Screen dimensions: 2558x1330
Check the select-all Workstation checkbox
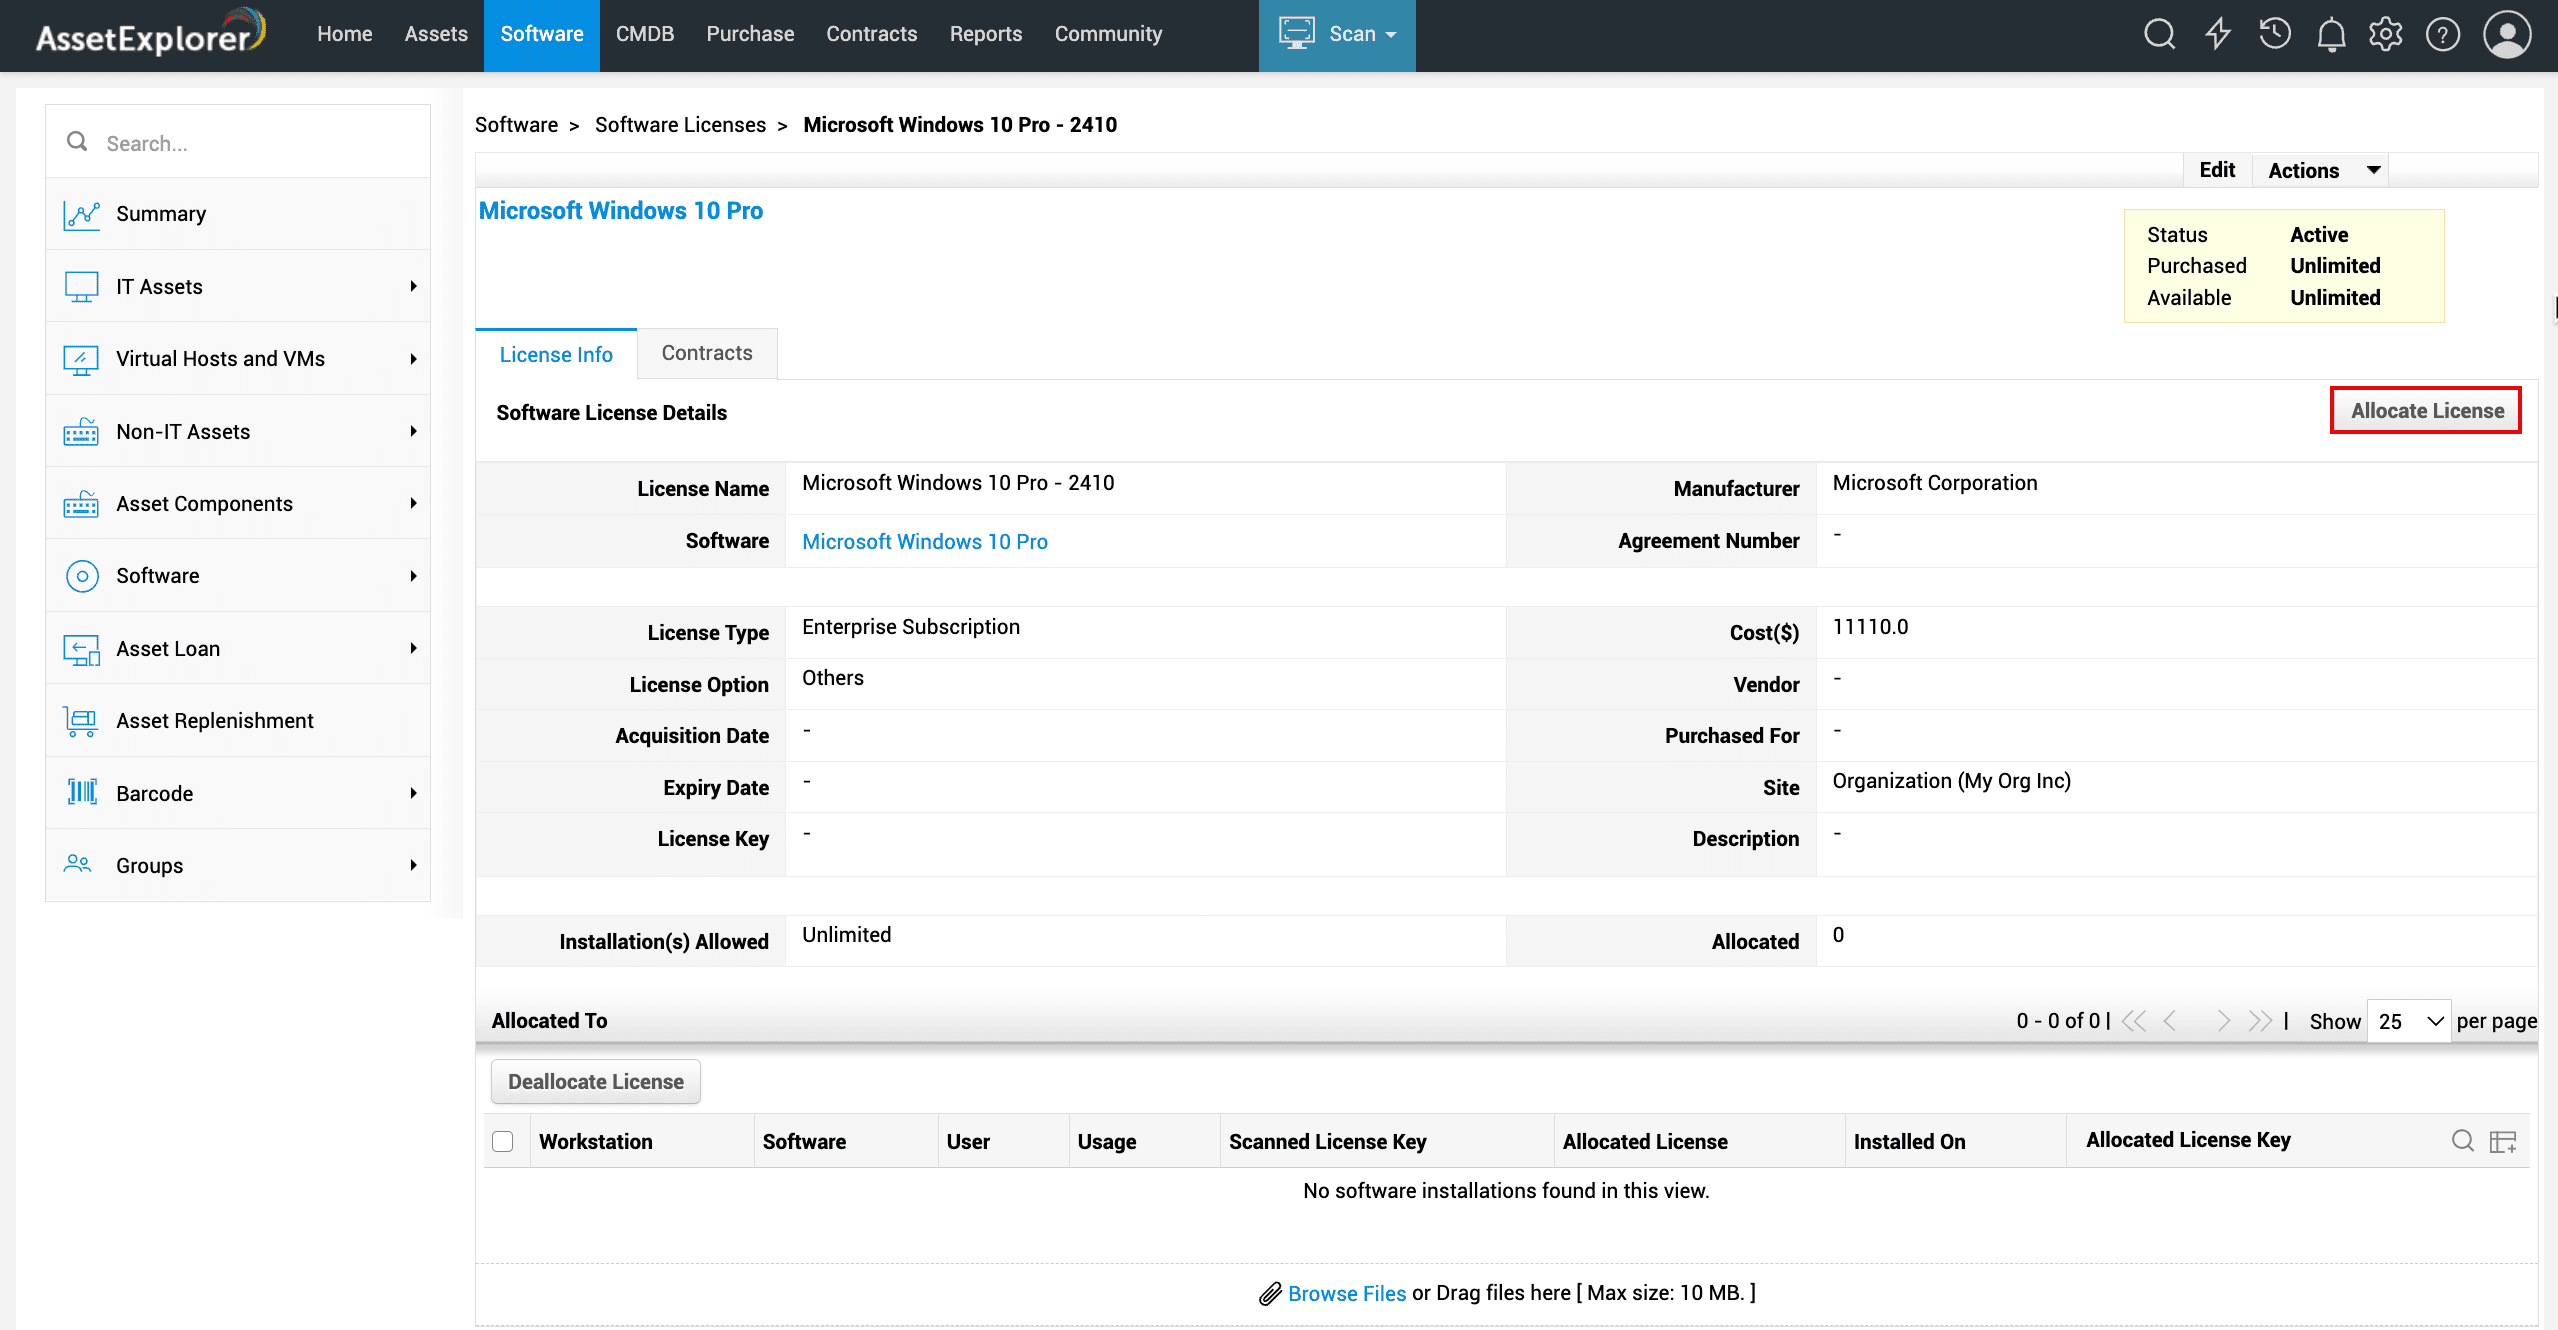[503, 1141]
